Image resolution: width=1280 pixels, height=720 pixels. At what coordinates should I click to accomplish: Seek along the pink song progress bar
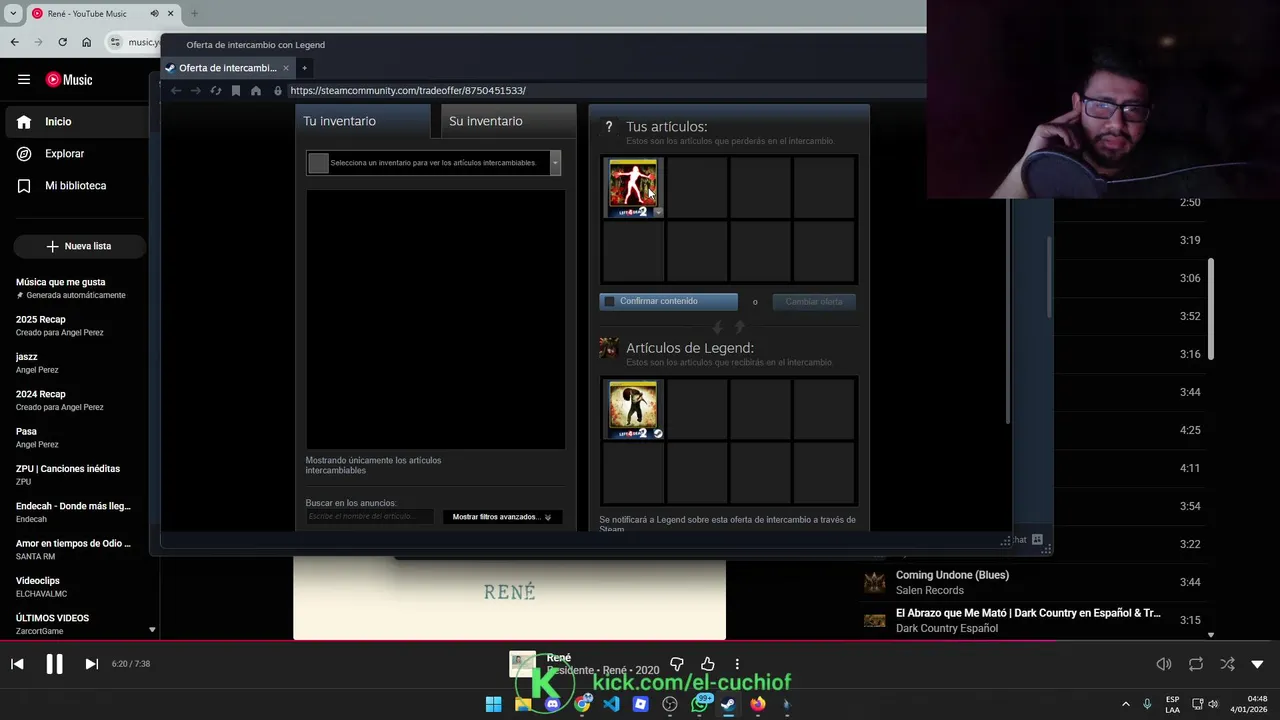point(640,641)
